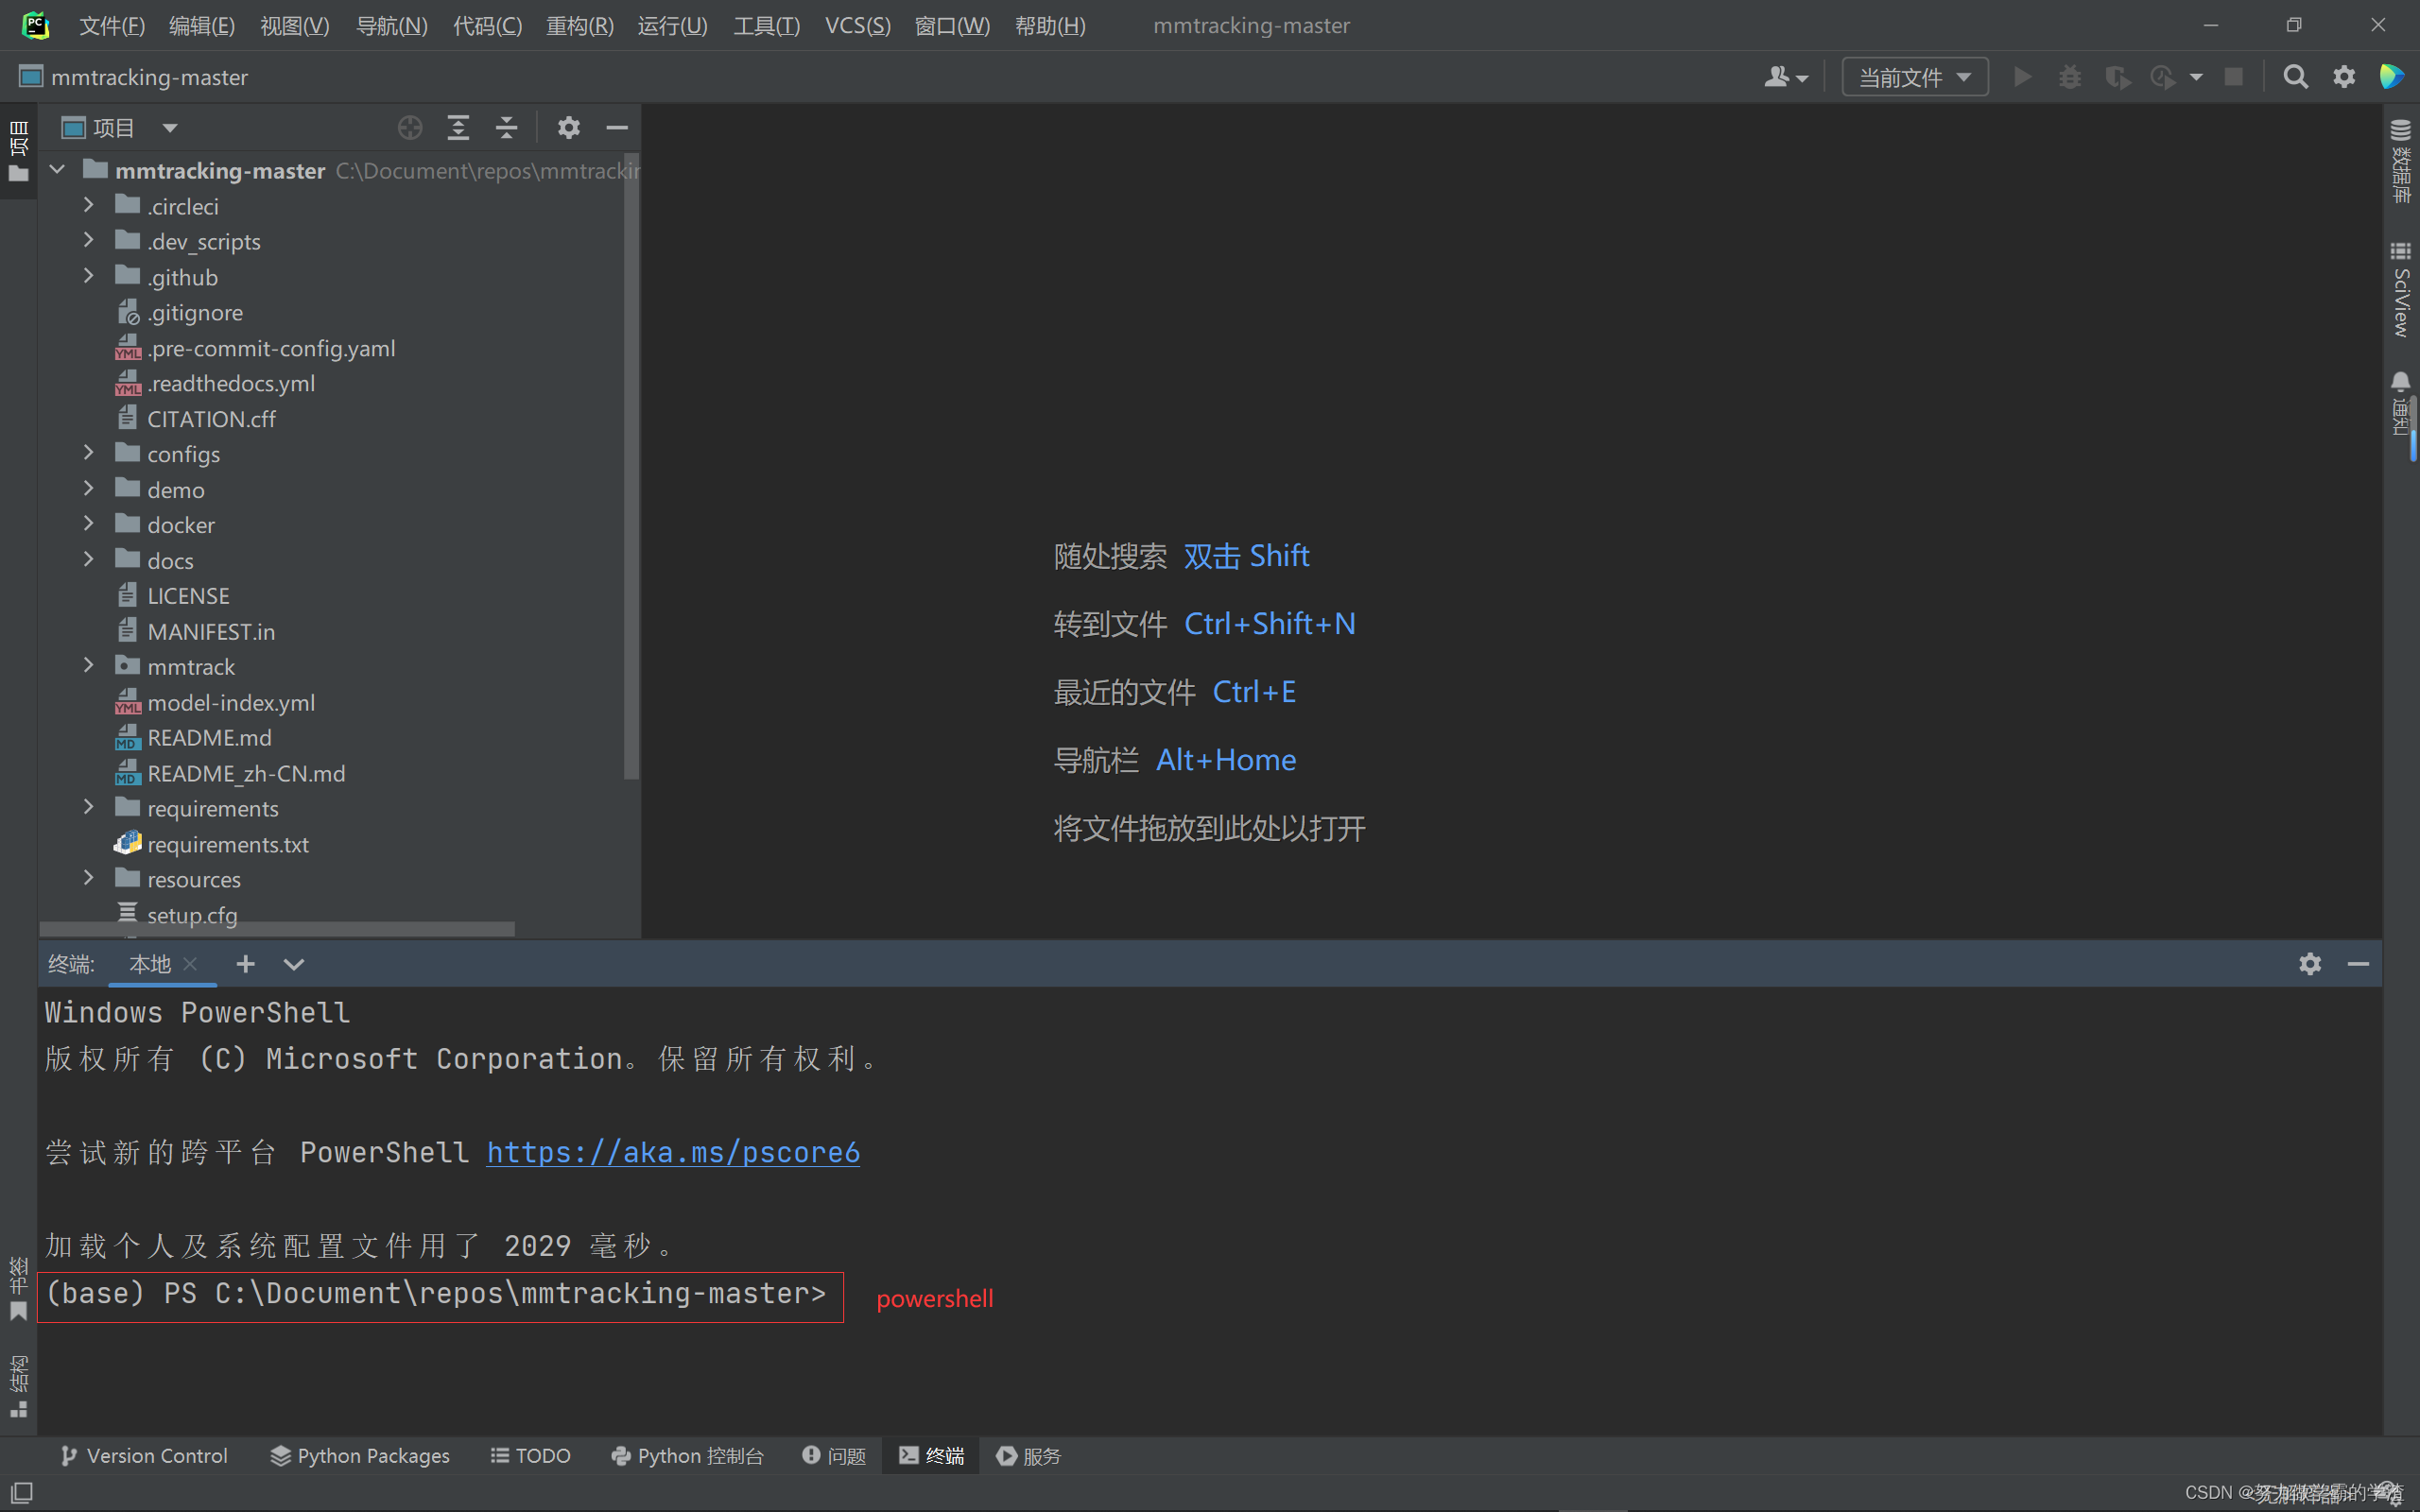Viewport: 2420px width, 1512px height.
Task: Click the horizontal scrollbar in the project panel
Action: click(x=275, y=929)
